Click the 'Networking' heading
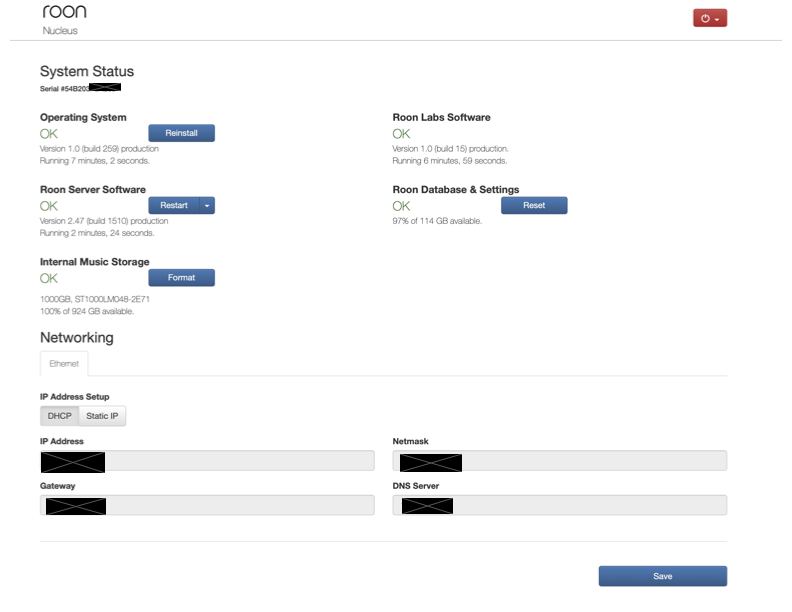This screenshot has width=792, height=612. coord(77,337)
